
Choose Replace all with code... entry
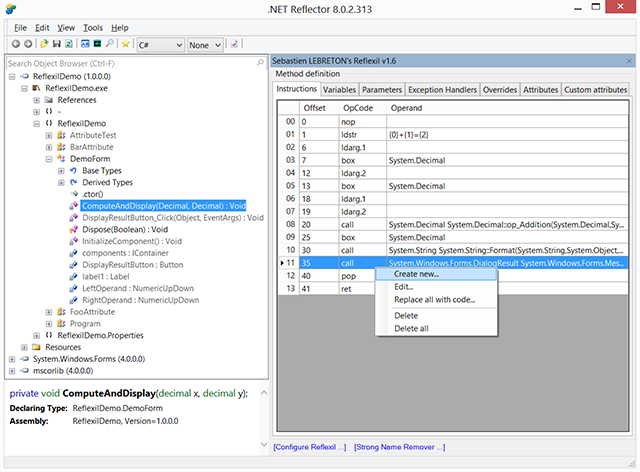click(x=436, y=300)
